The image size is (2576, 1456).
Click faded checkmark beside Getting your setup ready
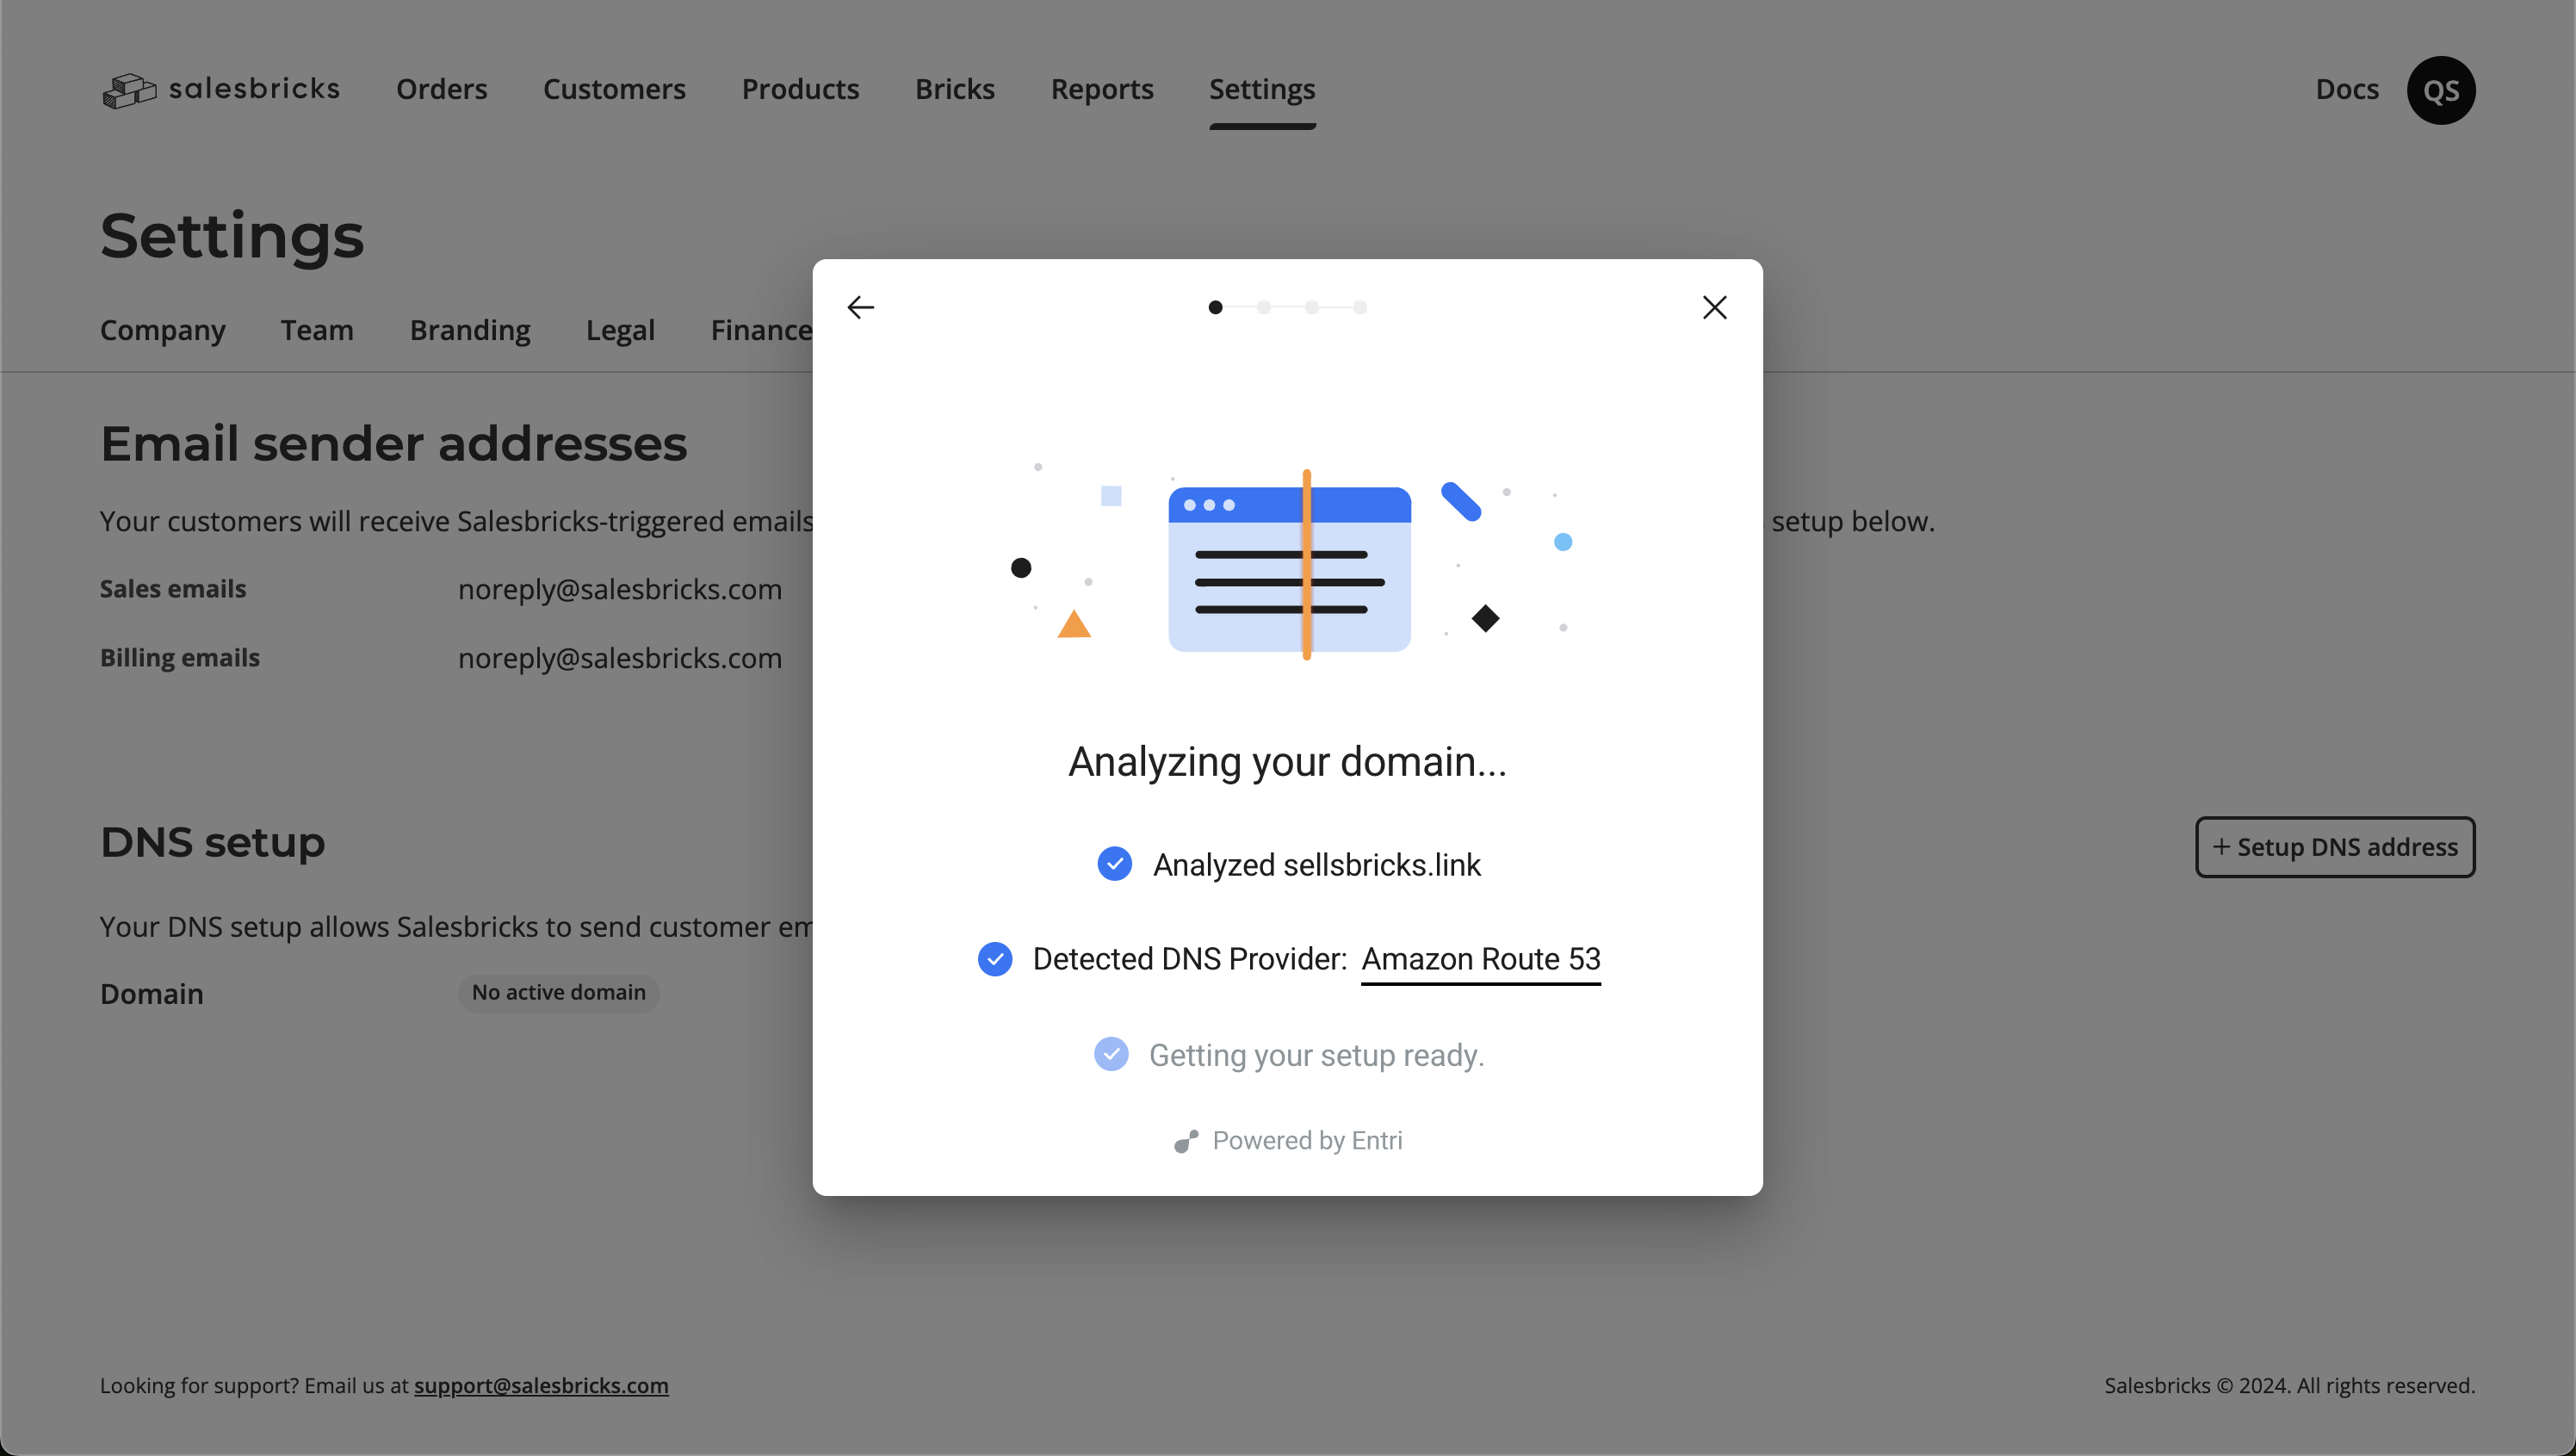point(1111,1054)
